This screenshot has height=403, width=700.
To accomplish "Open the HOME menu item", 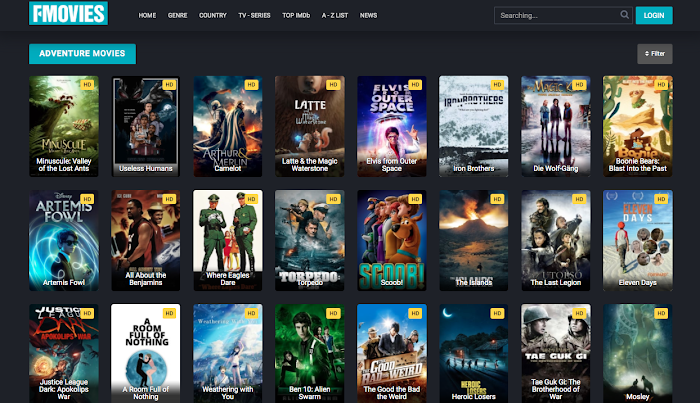I will point(147,15).
